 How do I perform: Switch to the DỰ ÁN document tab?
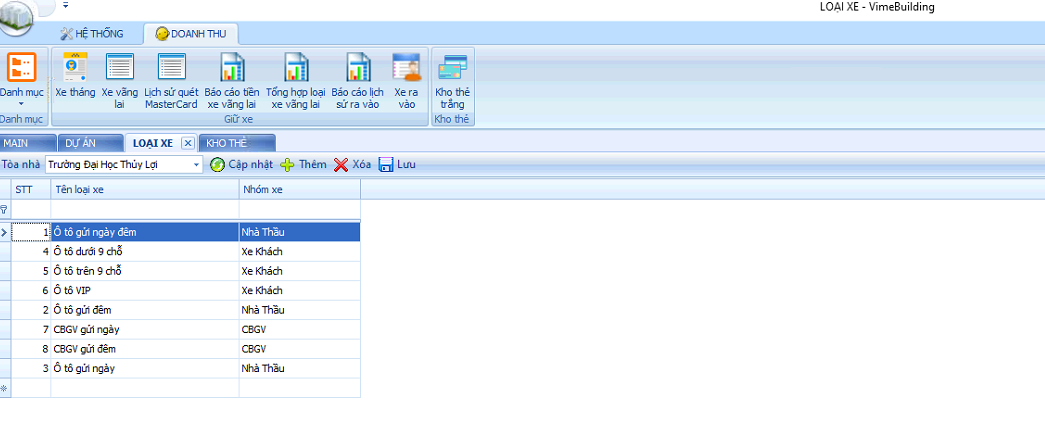click(88, 142)
